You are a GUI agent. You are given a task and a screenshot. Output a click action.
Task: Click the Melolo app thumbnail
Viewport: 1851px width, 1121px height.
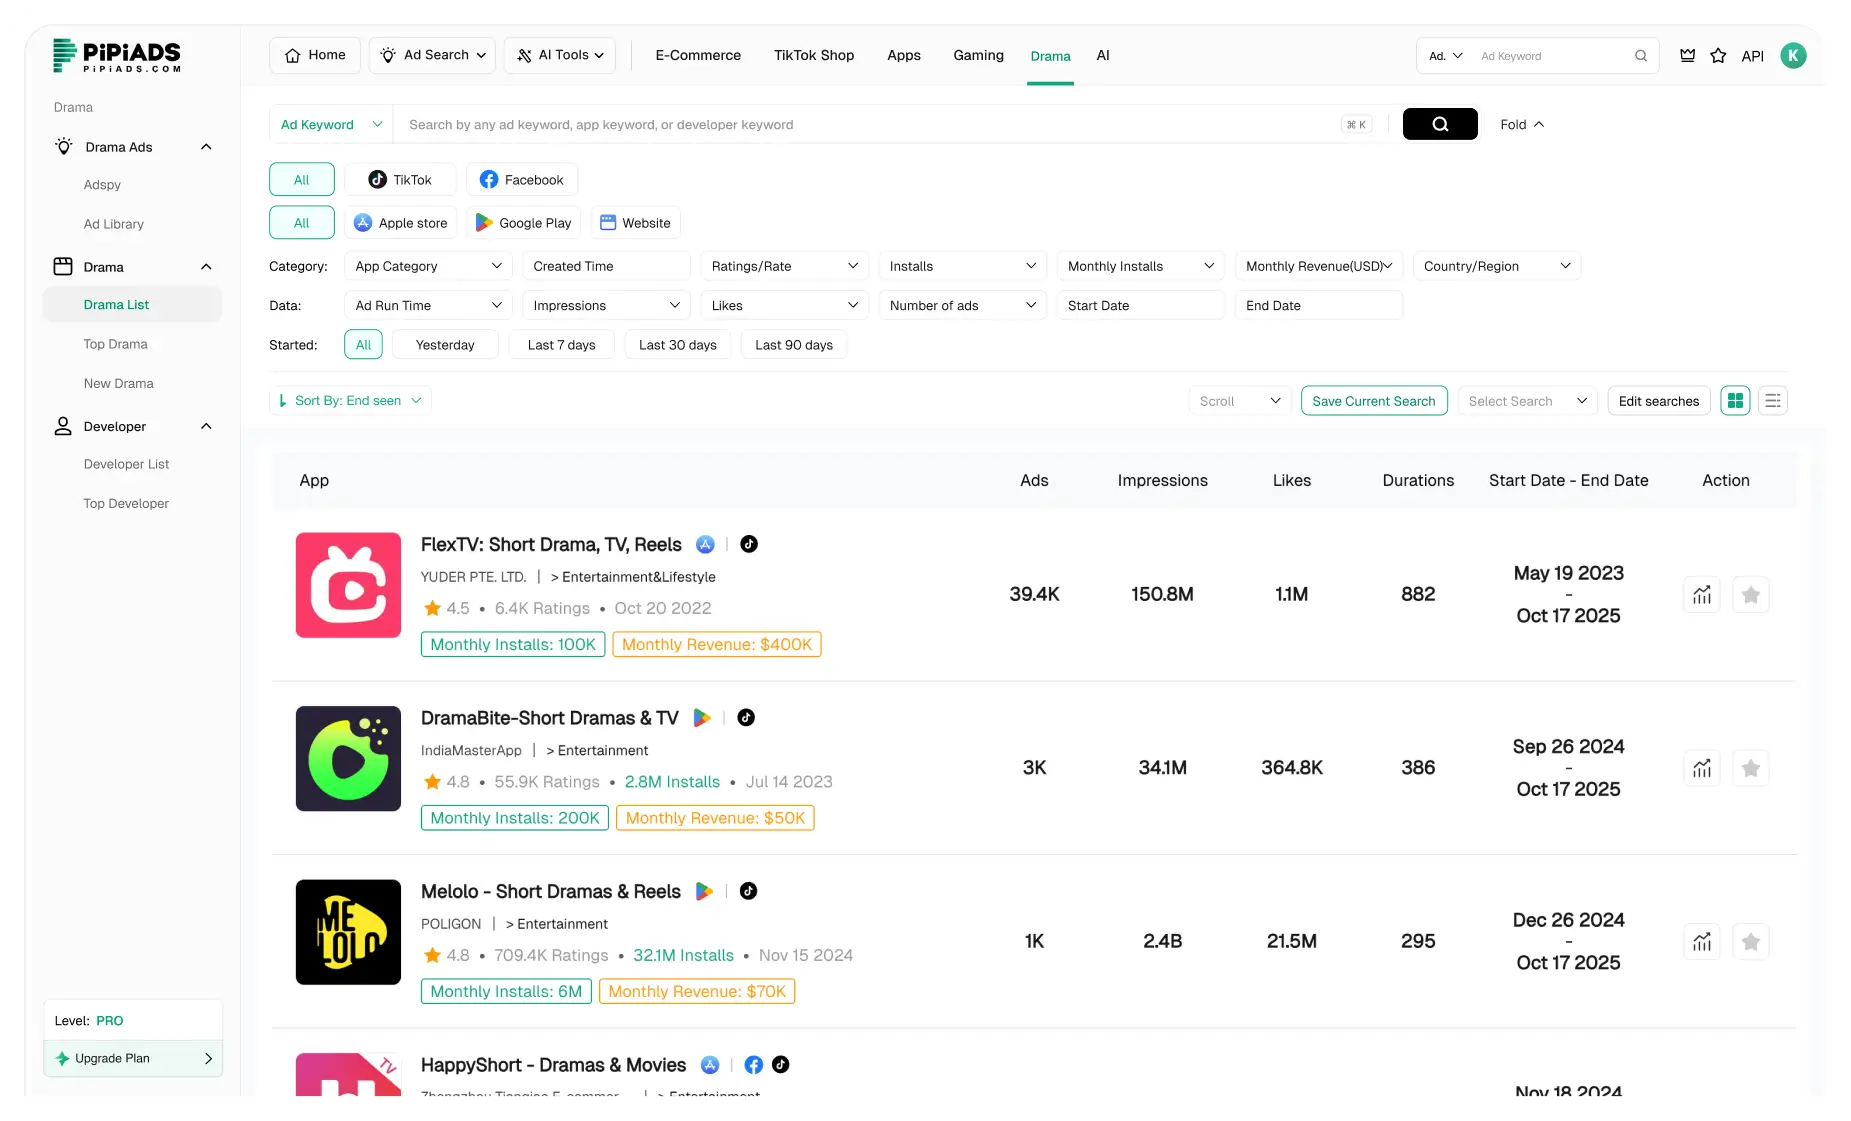pos(348,932)
